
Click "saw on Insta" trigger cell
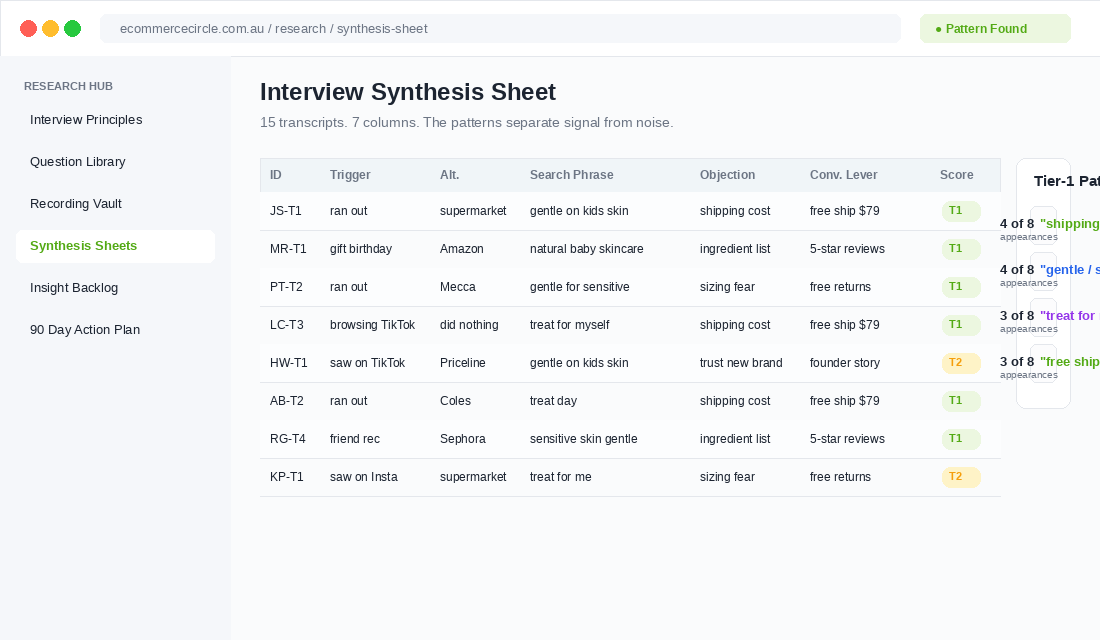click(x=363, y=476)
